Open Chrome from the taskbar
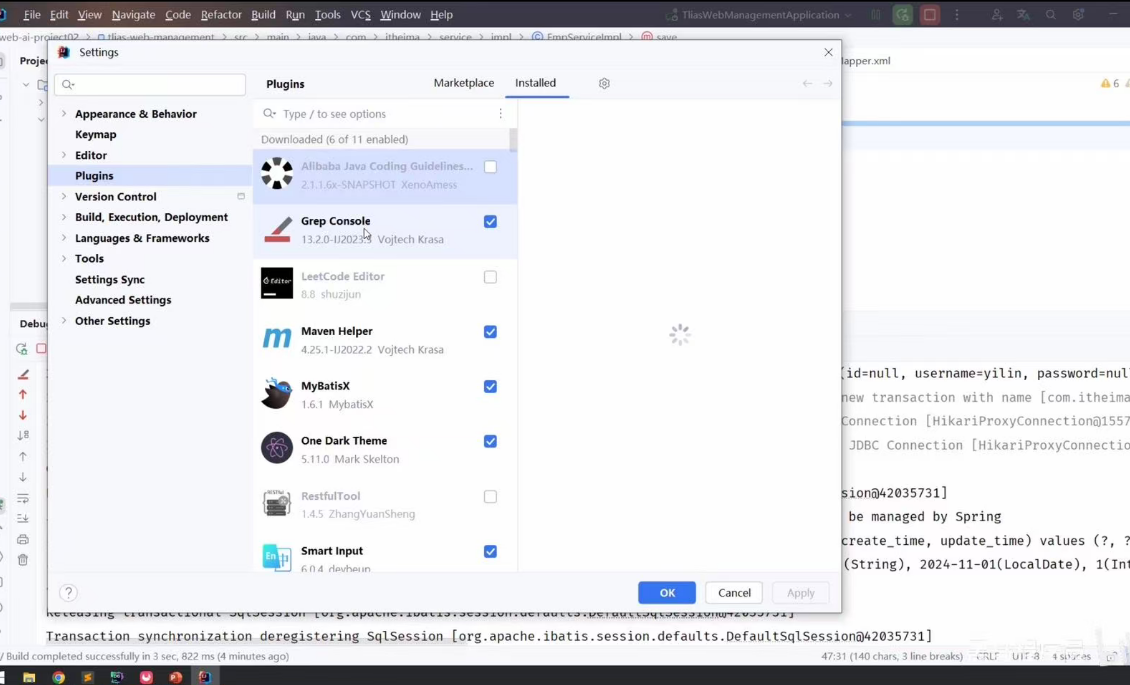Viewport: 1130px width, 685px height. coord(58,677)
